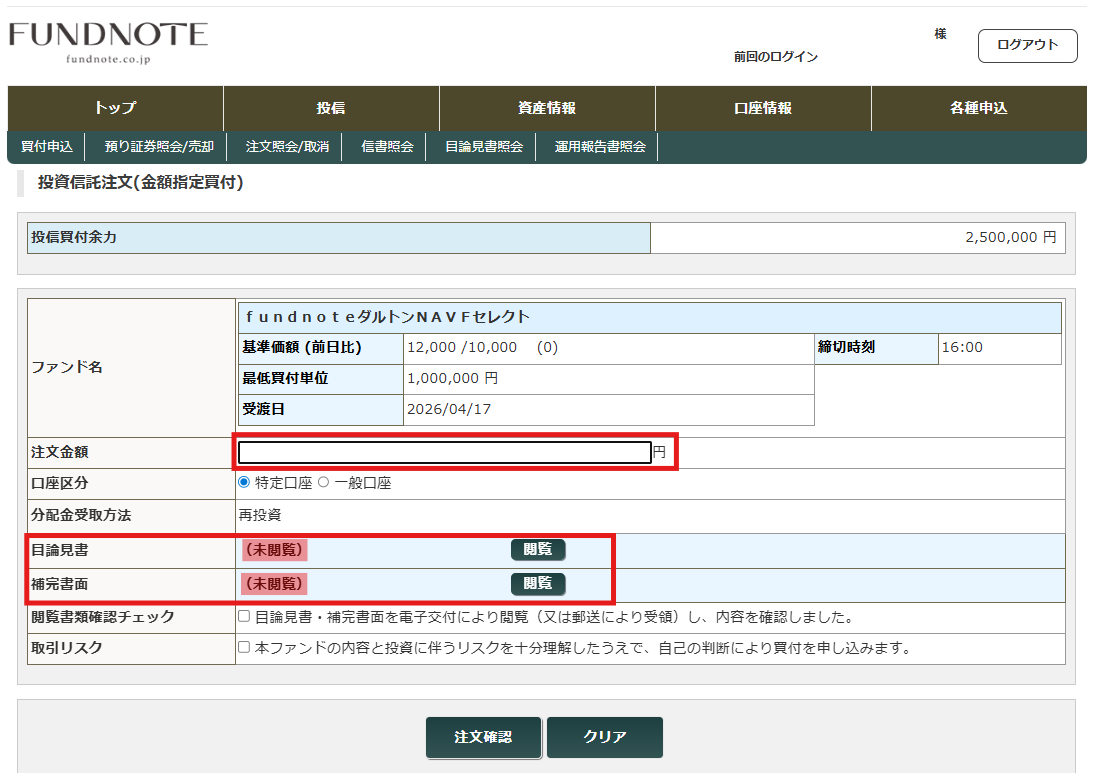
Task: Choose the 一般口座 radio button
Action: tap(323, 483)
